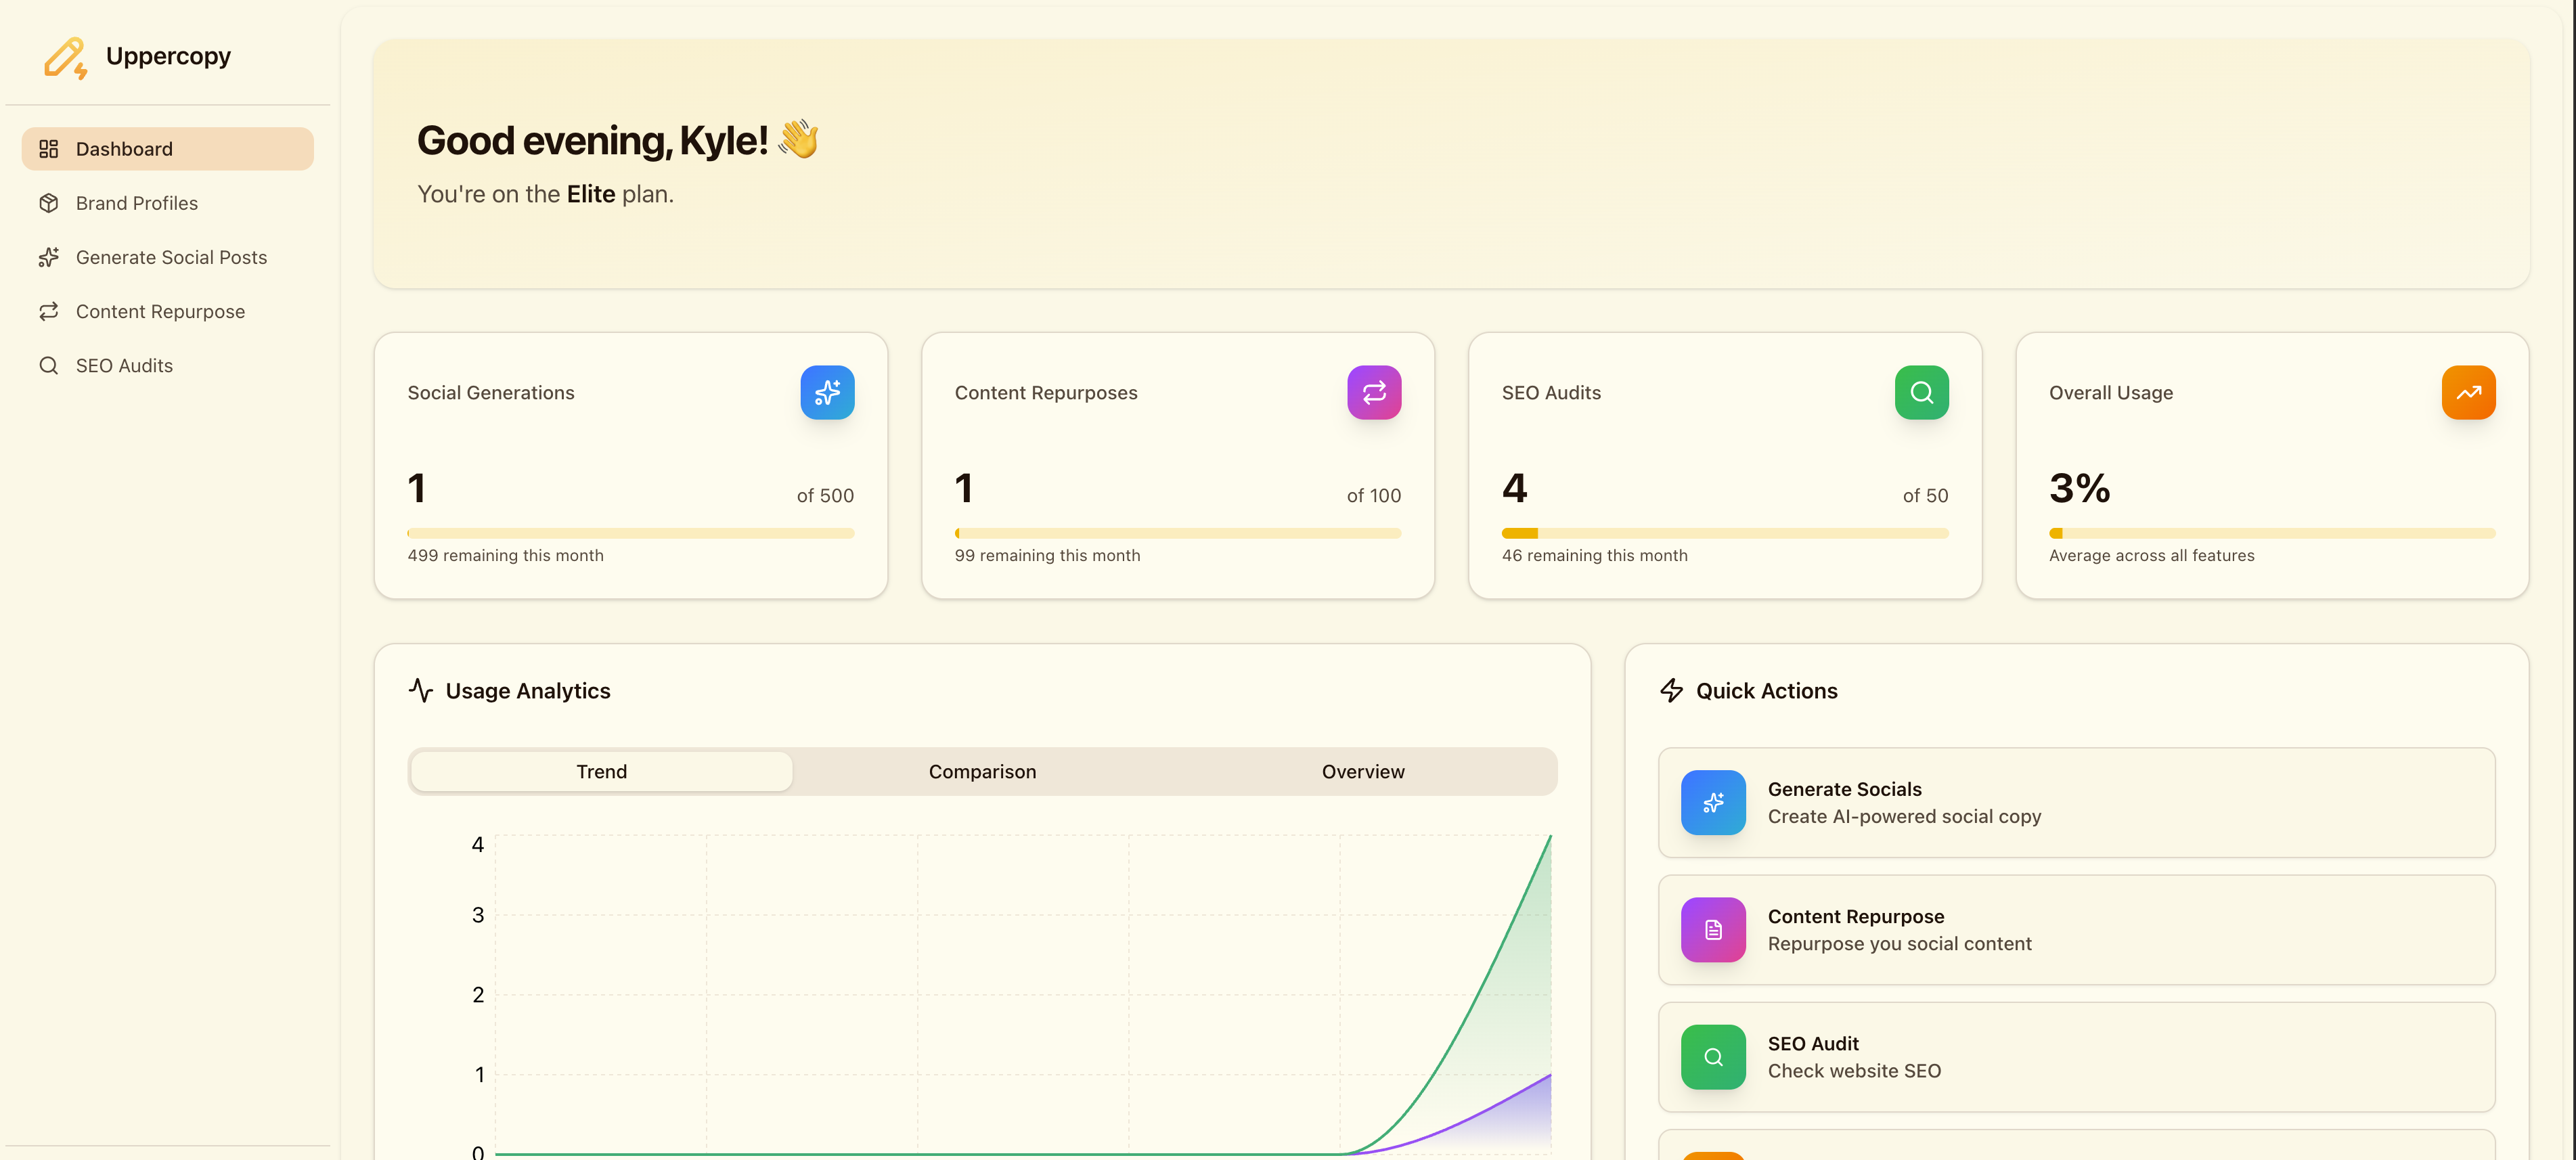Click the blue sparkle icon in Social Generations
Viewport: 2576px width, 1160px height.
tap(826, 392)
